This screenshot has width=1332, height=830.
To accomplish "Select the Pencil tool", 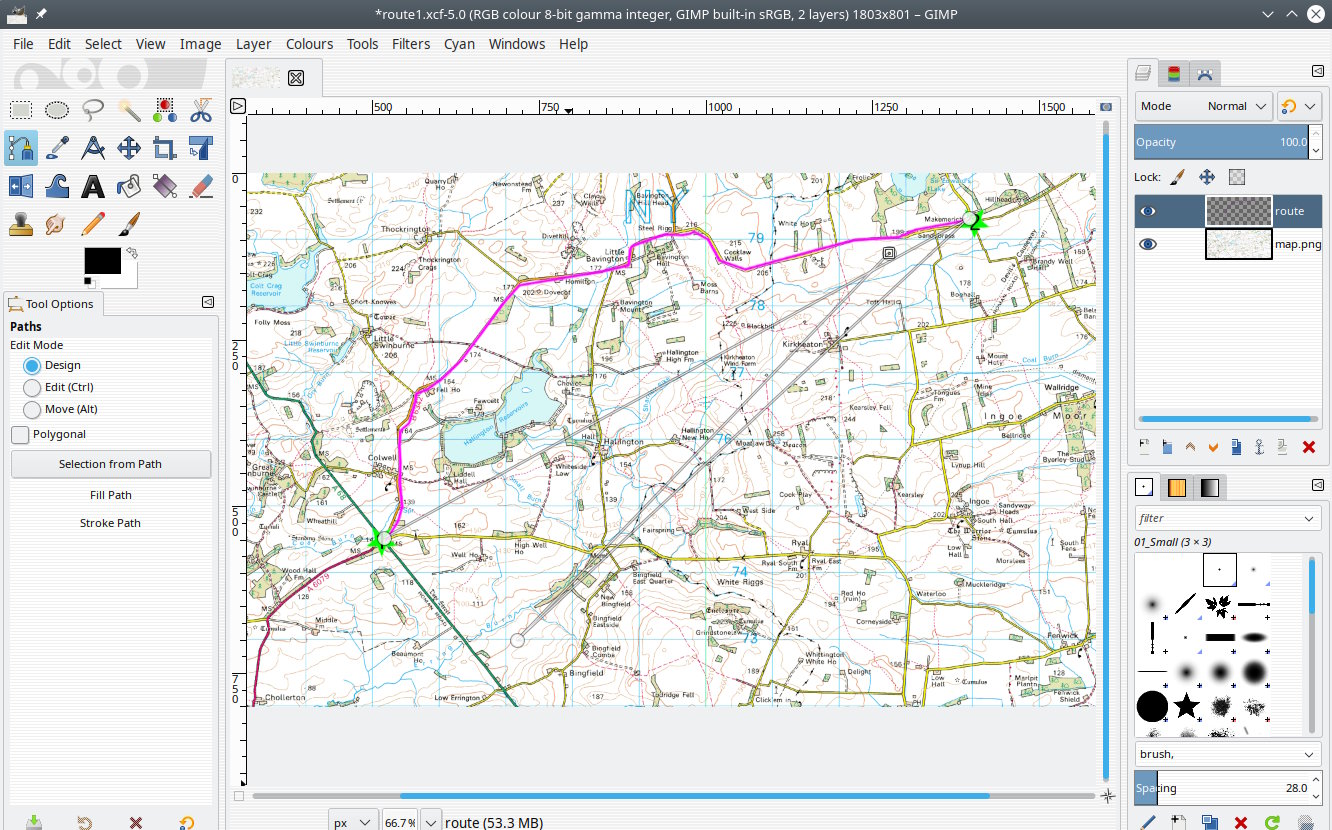I will [x=93, y=222].
